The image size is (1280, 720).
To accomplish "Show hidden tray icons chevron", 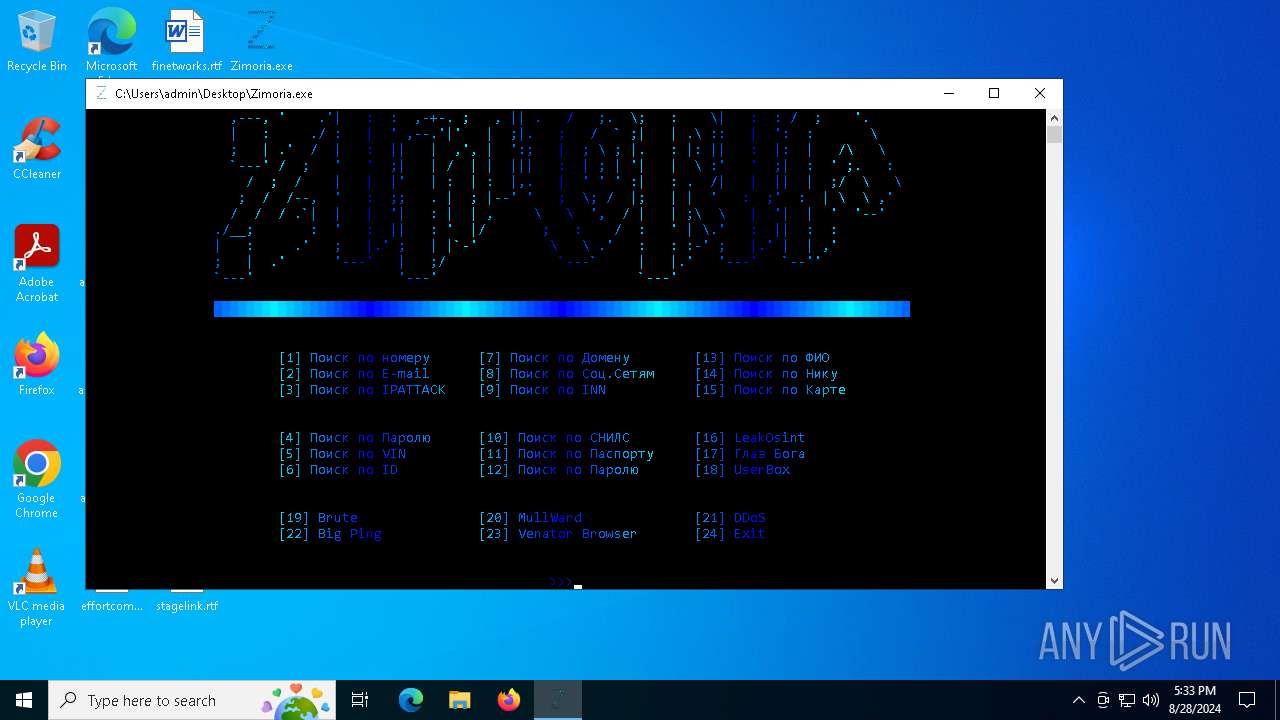I will click(x=1078, y=700).
